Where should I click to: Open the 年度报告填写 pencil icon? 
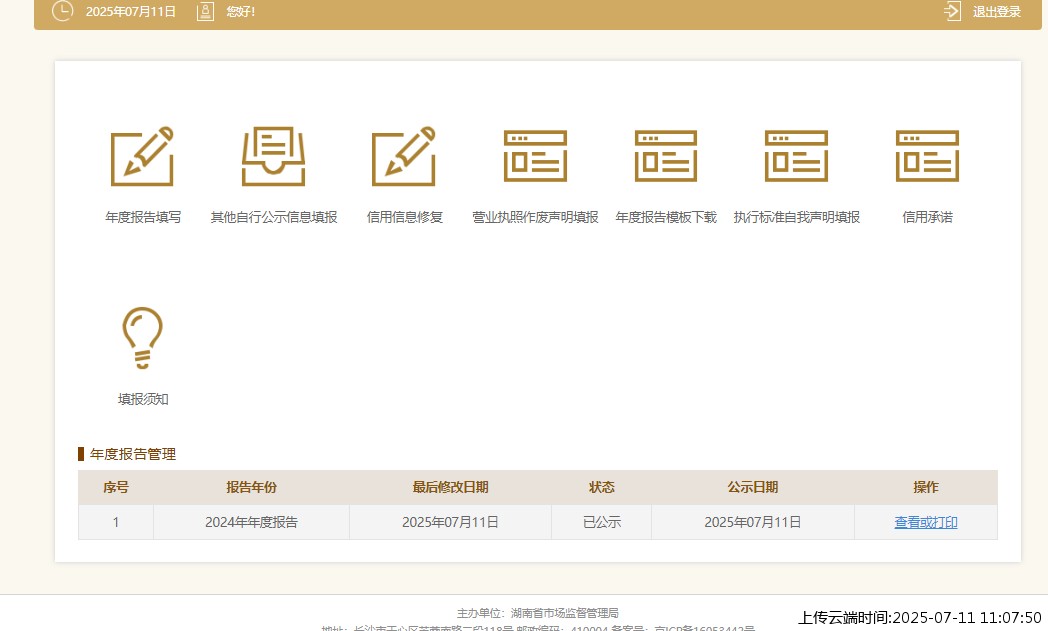coord(142,156)
